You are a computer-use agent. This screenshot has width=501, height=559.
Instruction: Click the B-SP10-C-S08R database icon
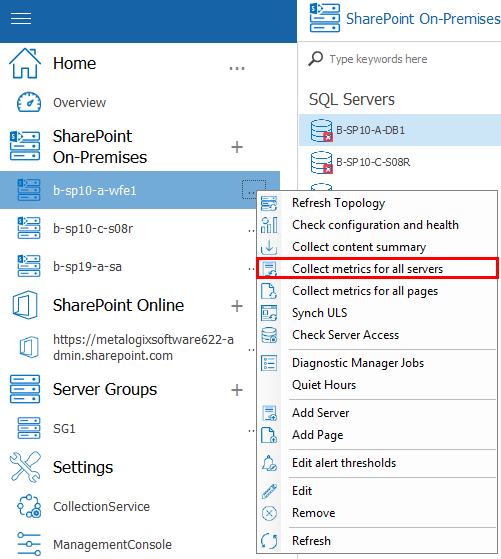coord(322,162)
